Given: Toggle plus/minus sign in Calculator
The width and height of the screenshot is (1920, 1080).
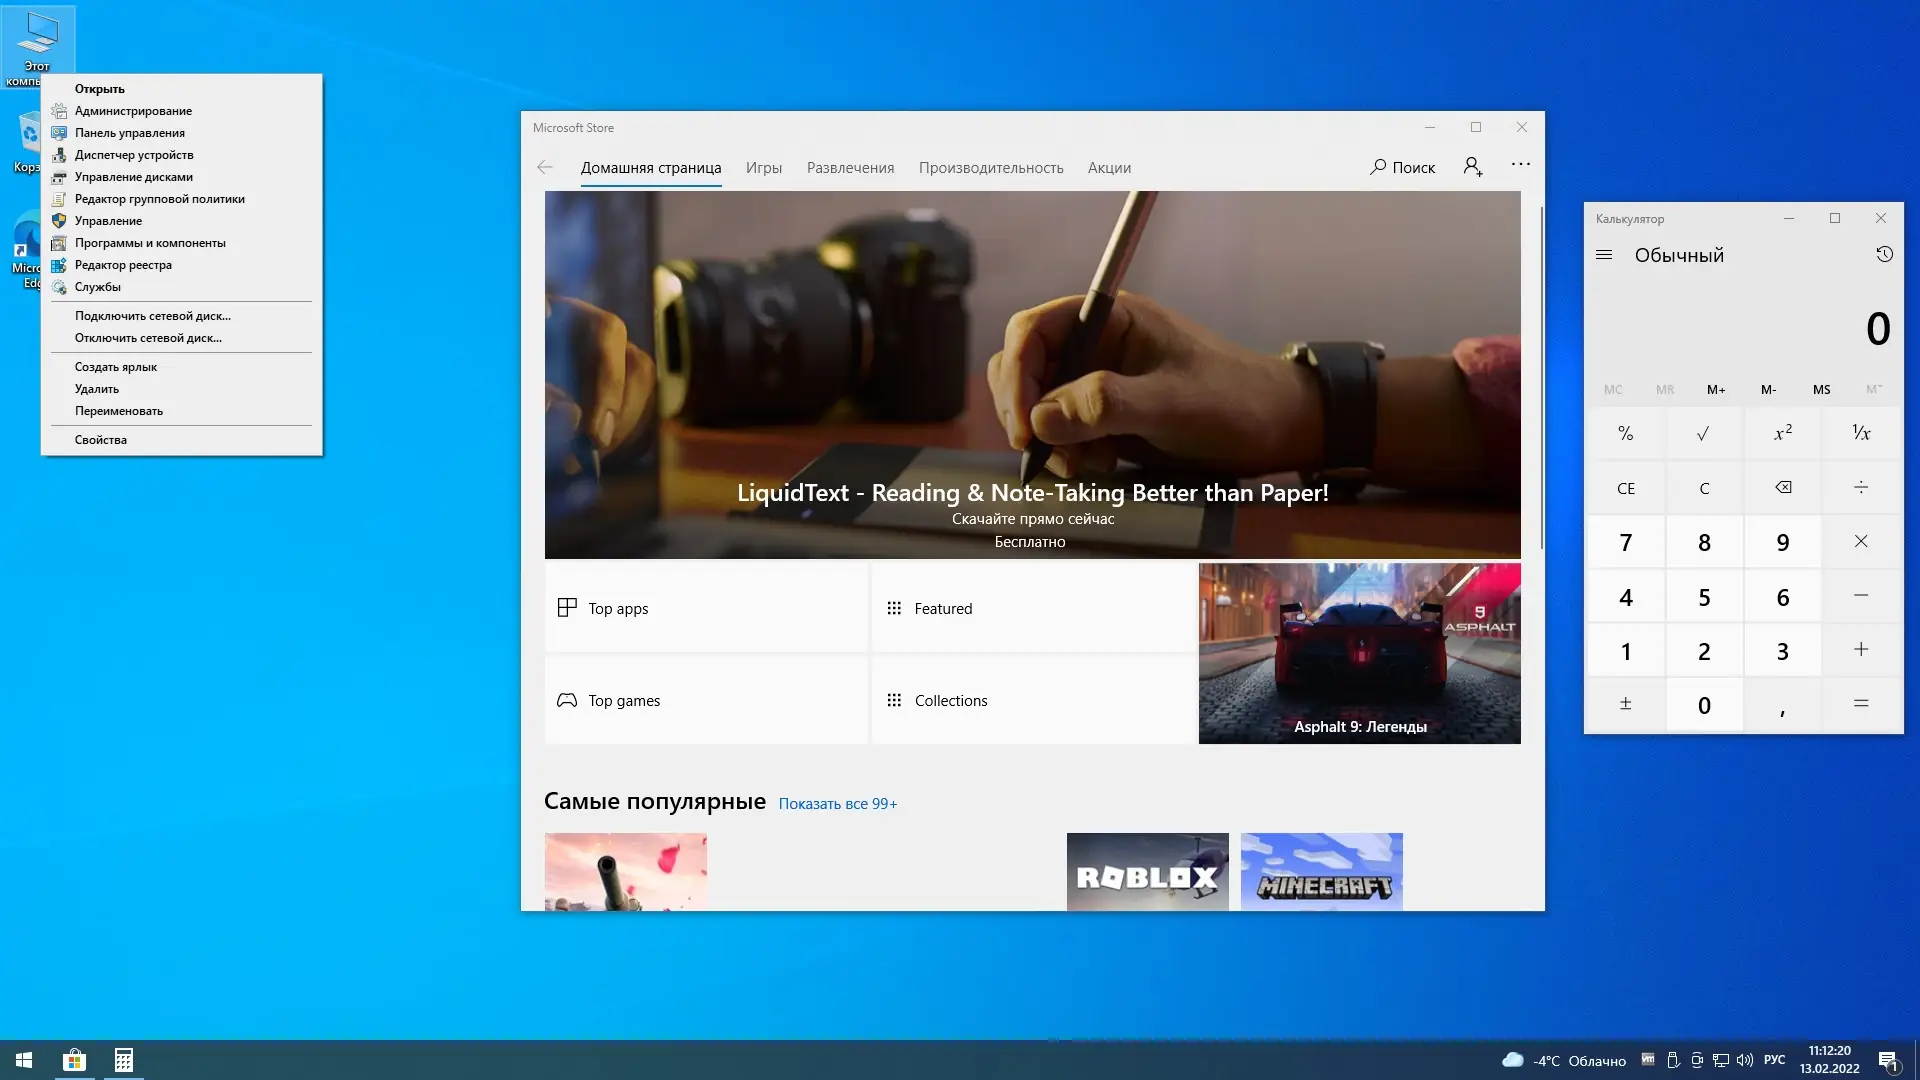Looking at the screenshot, I should pyautogui.click(x=1625, y=704).
